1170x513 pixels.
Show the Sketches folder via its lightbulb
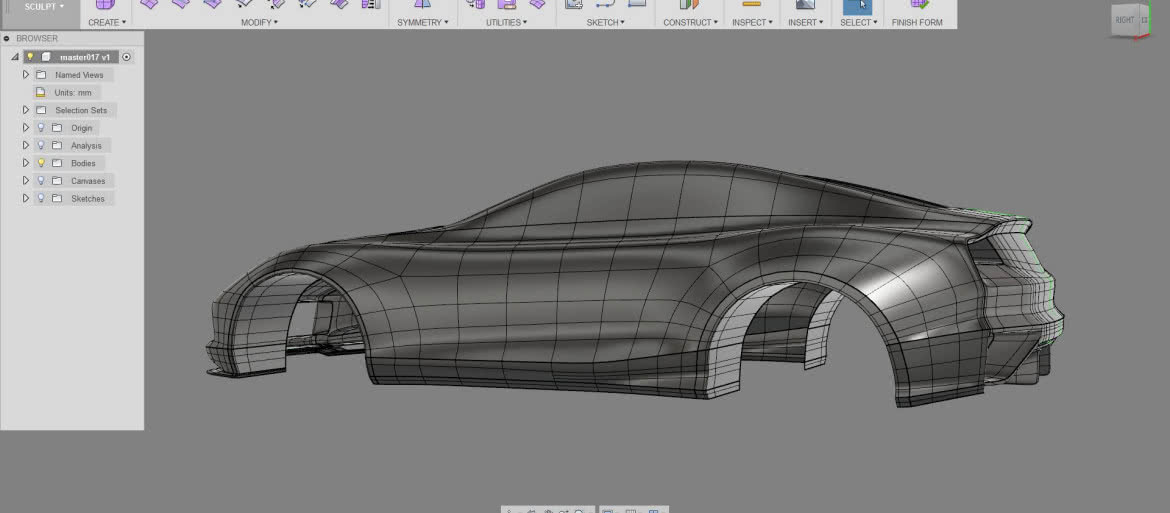[41, 198]
